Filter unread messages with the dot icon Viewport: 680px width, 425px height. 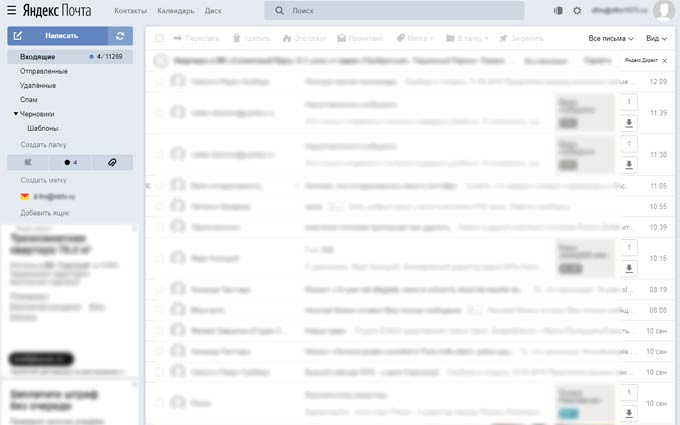(x=70, y=161)
